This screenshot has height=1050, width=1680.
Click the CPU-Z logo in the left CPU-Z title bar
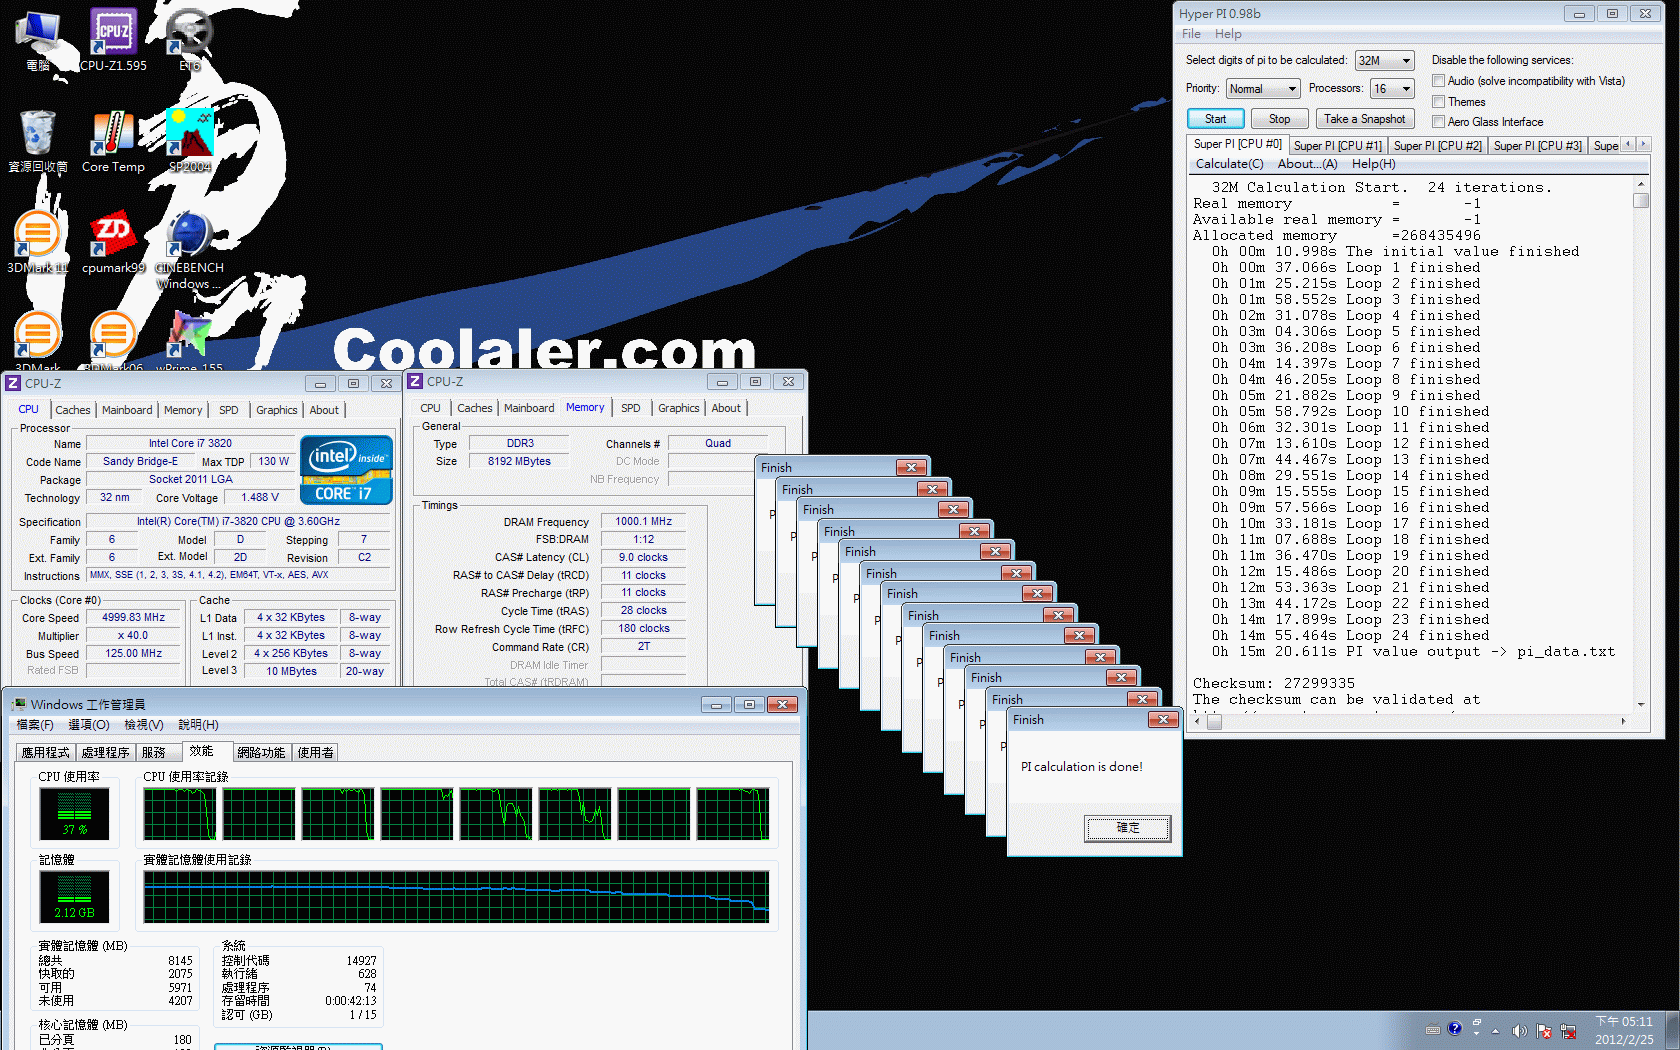[x=13, y=383]
